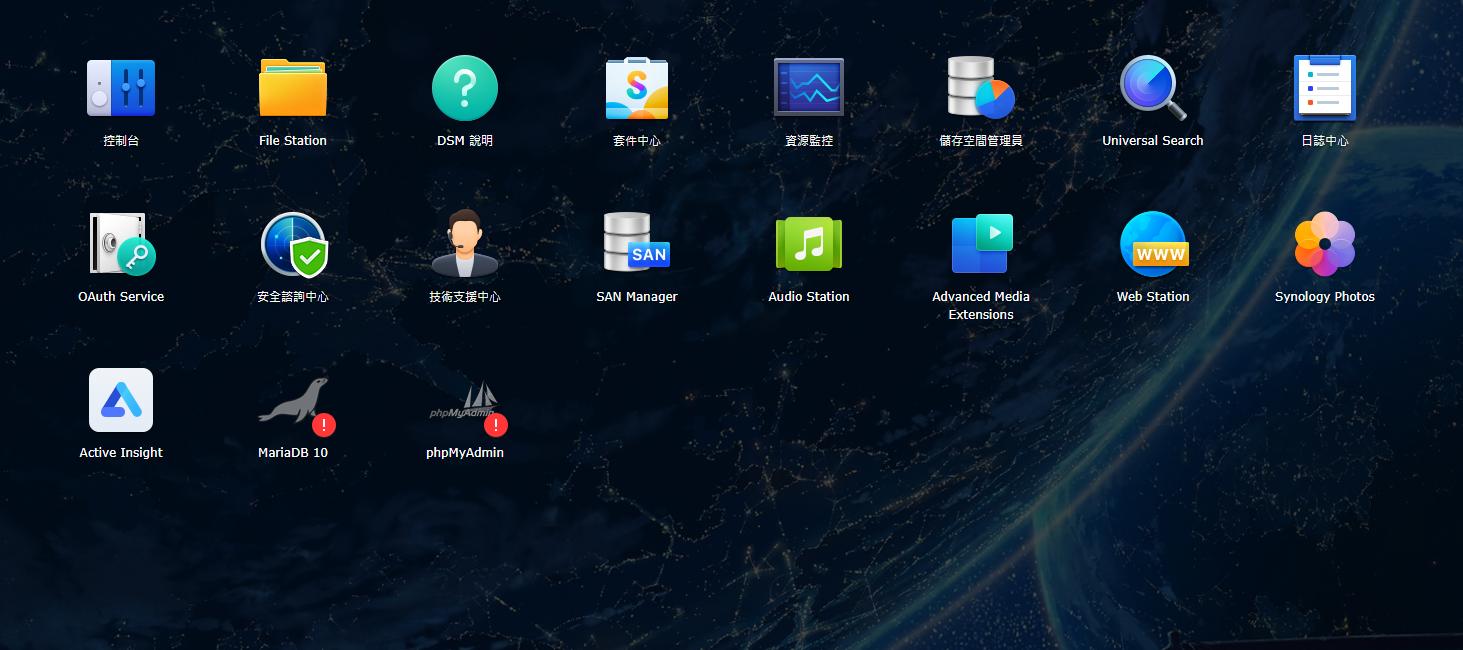Click the '儲存空間管理員' label text
This screenshot has height=650, width=1463.
[x=981, y=141]
